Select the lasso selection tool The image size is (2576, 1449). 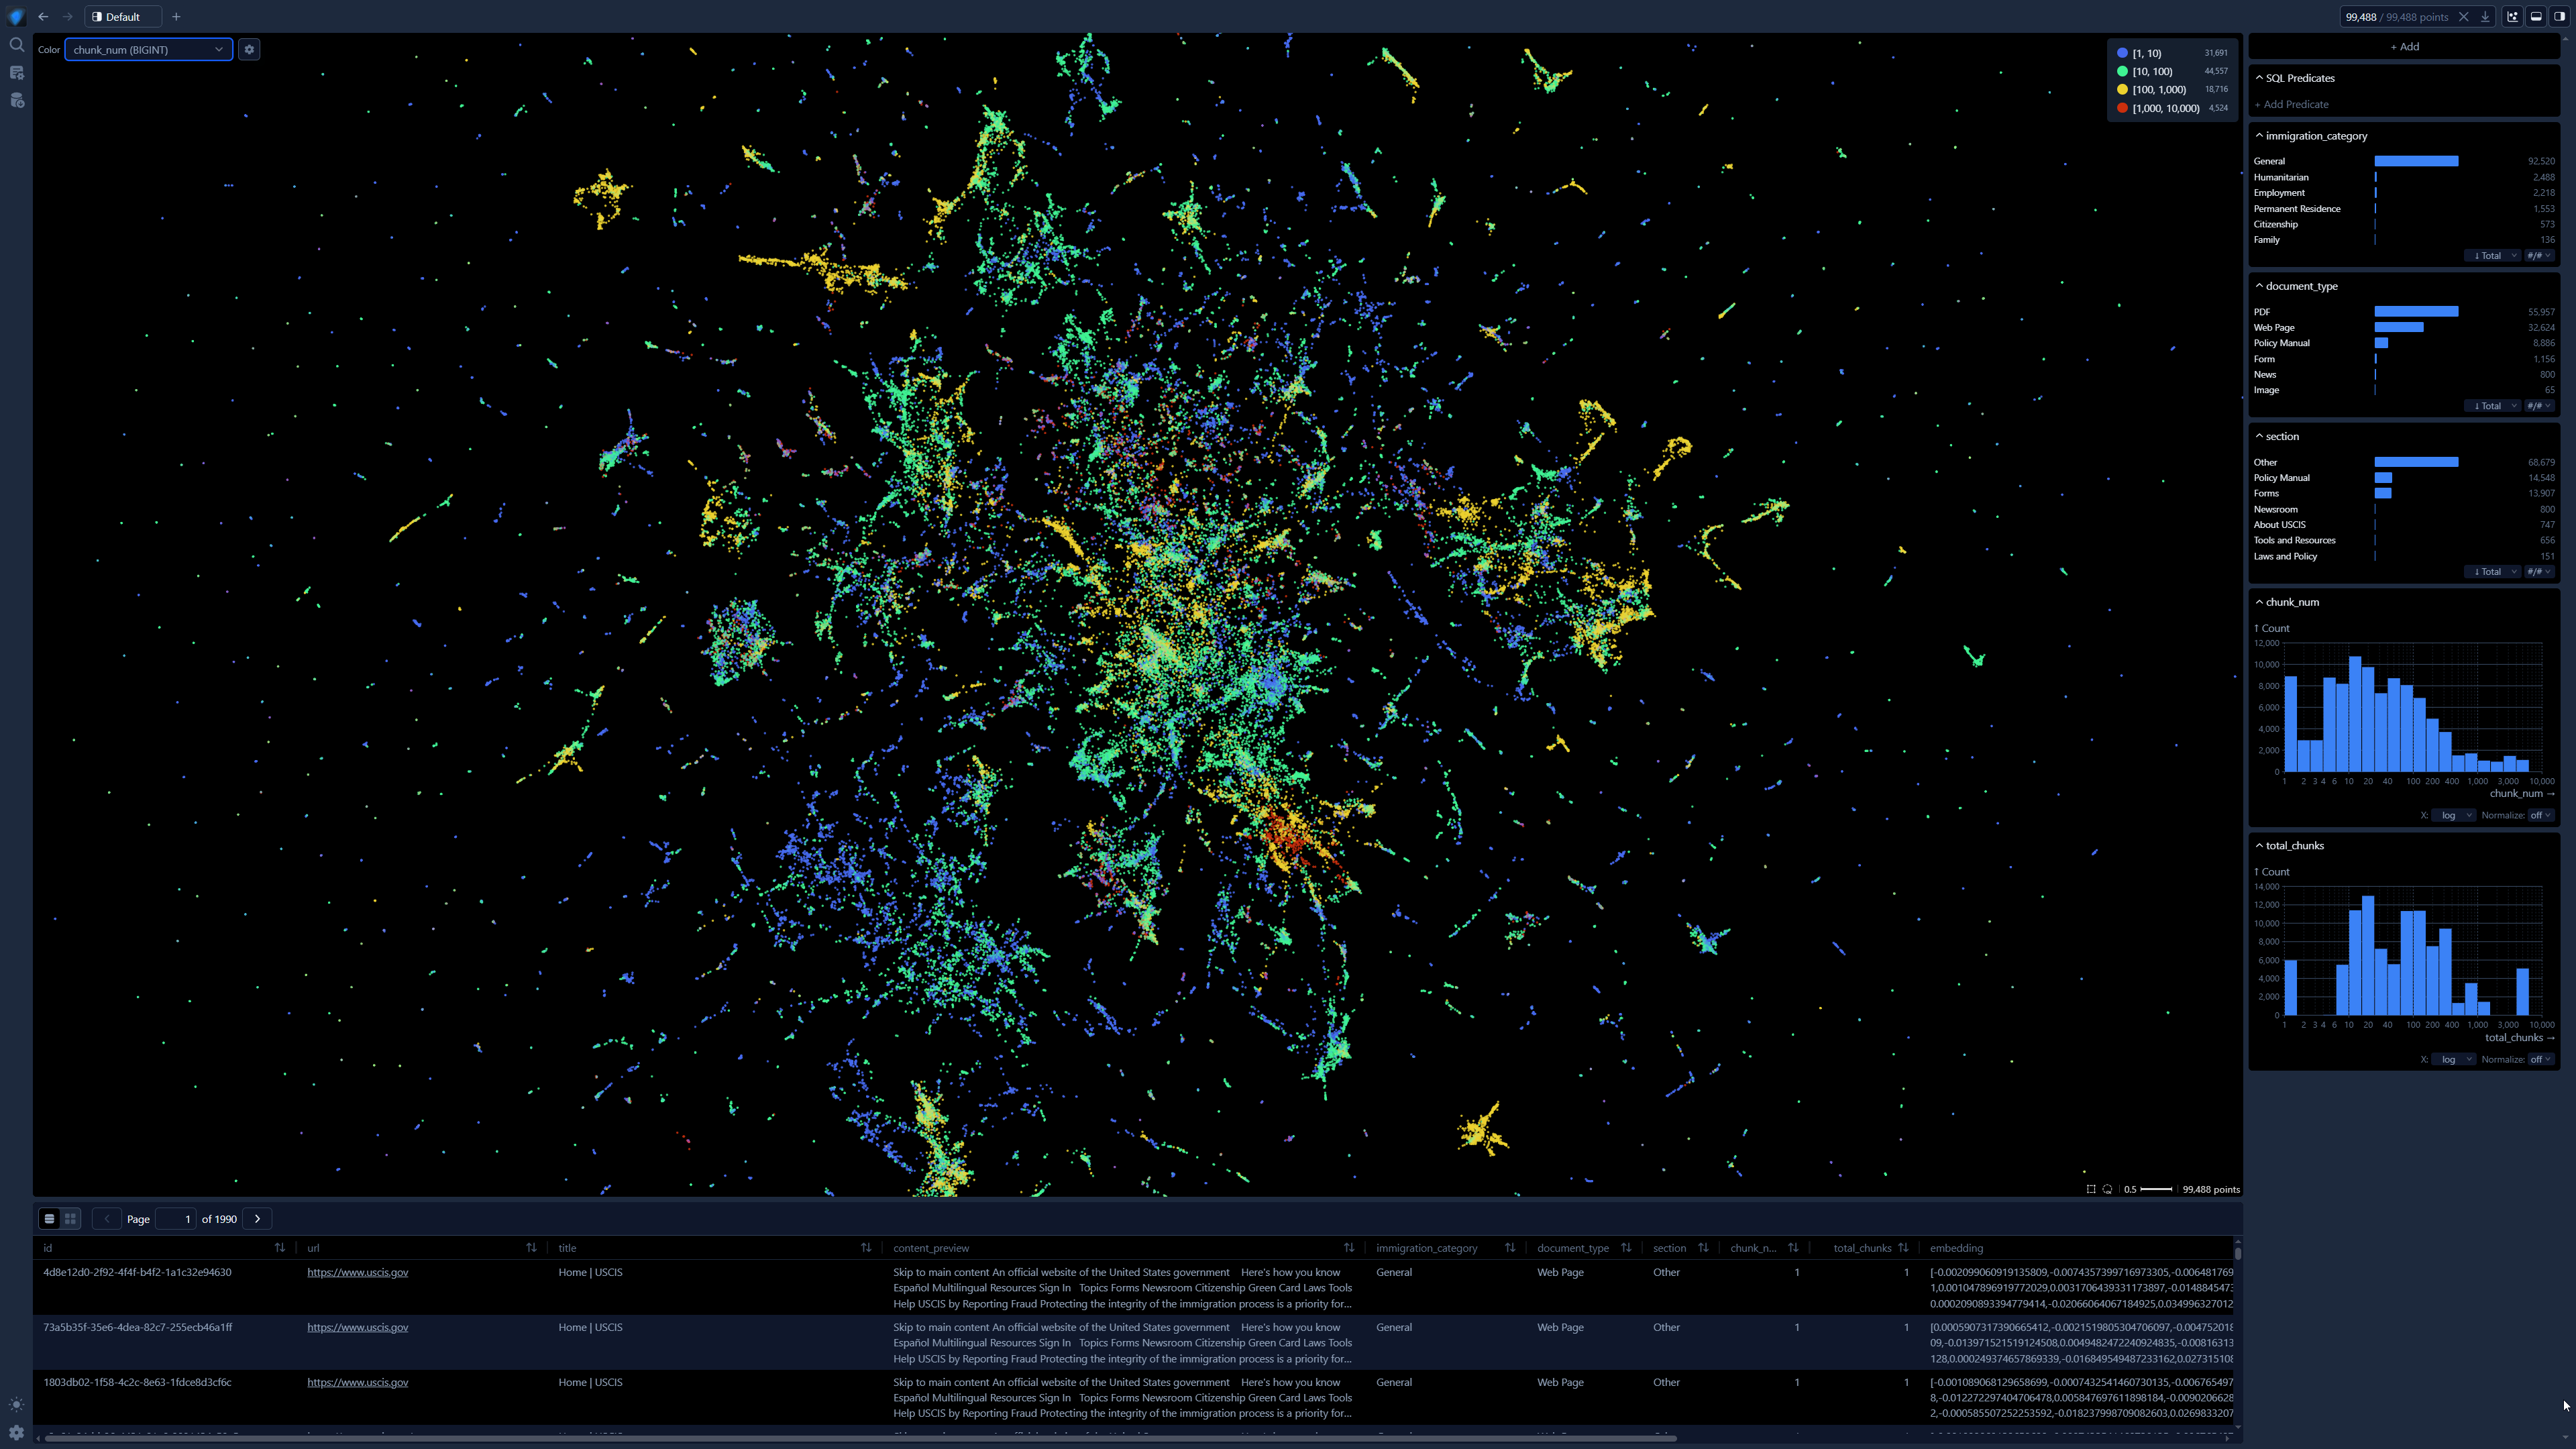click(x=2107, y=1189)
